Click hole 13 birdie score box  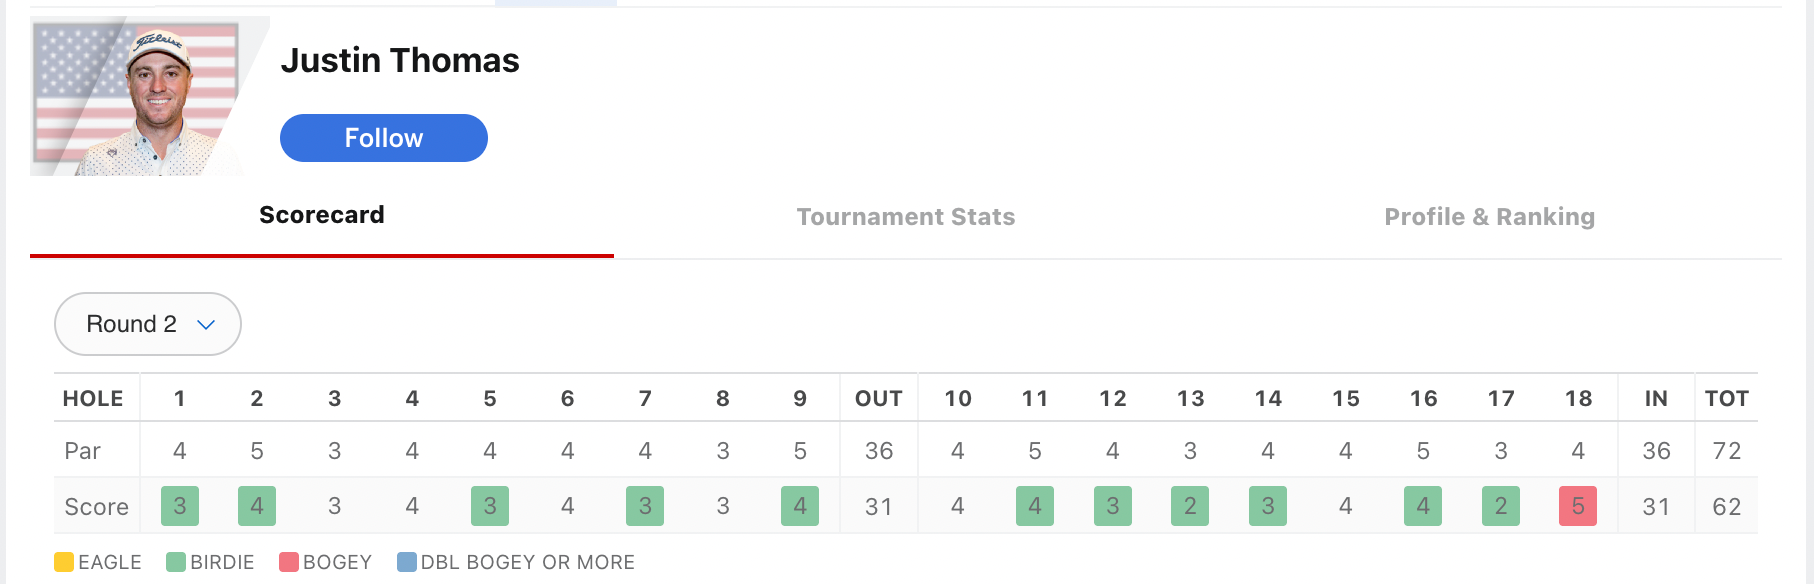coord(1190,506)
